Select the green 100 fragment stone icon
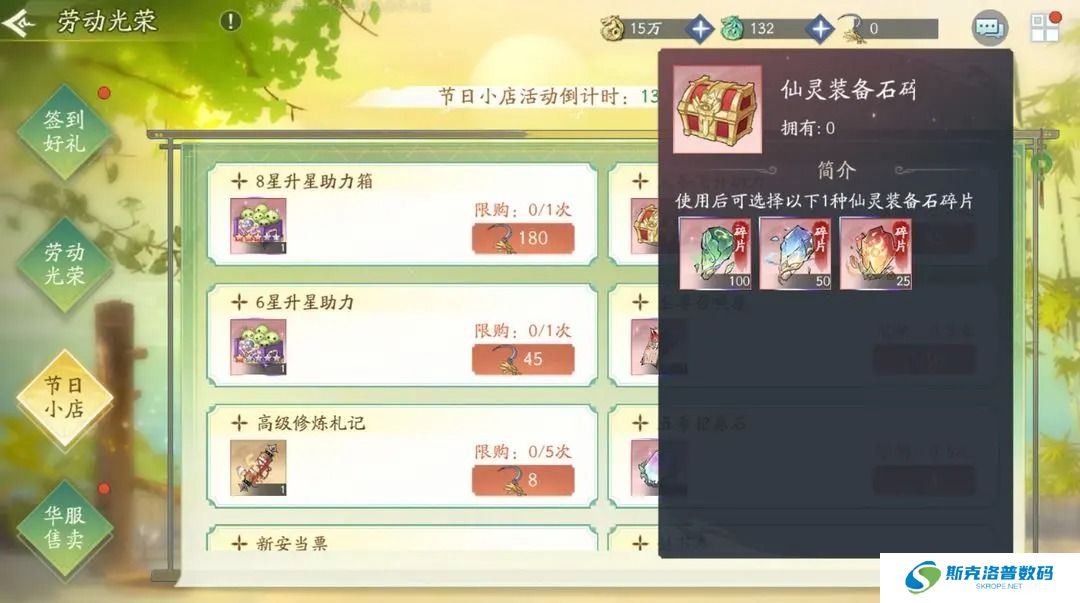The width and height of the screenshot is (1080, 603). (x=715, y=254)
